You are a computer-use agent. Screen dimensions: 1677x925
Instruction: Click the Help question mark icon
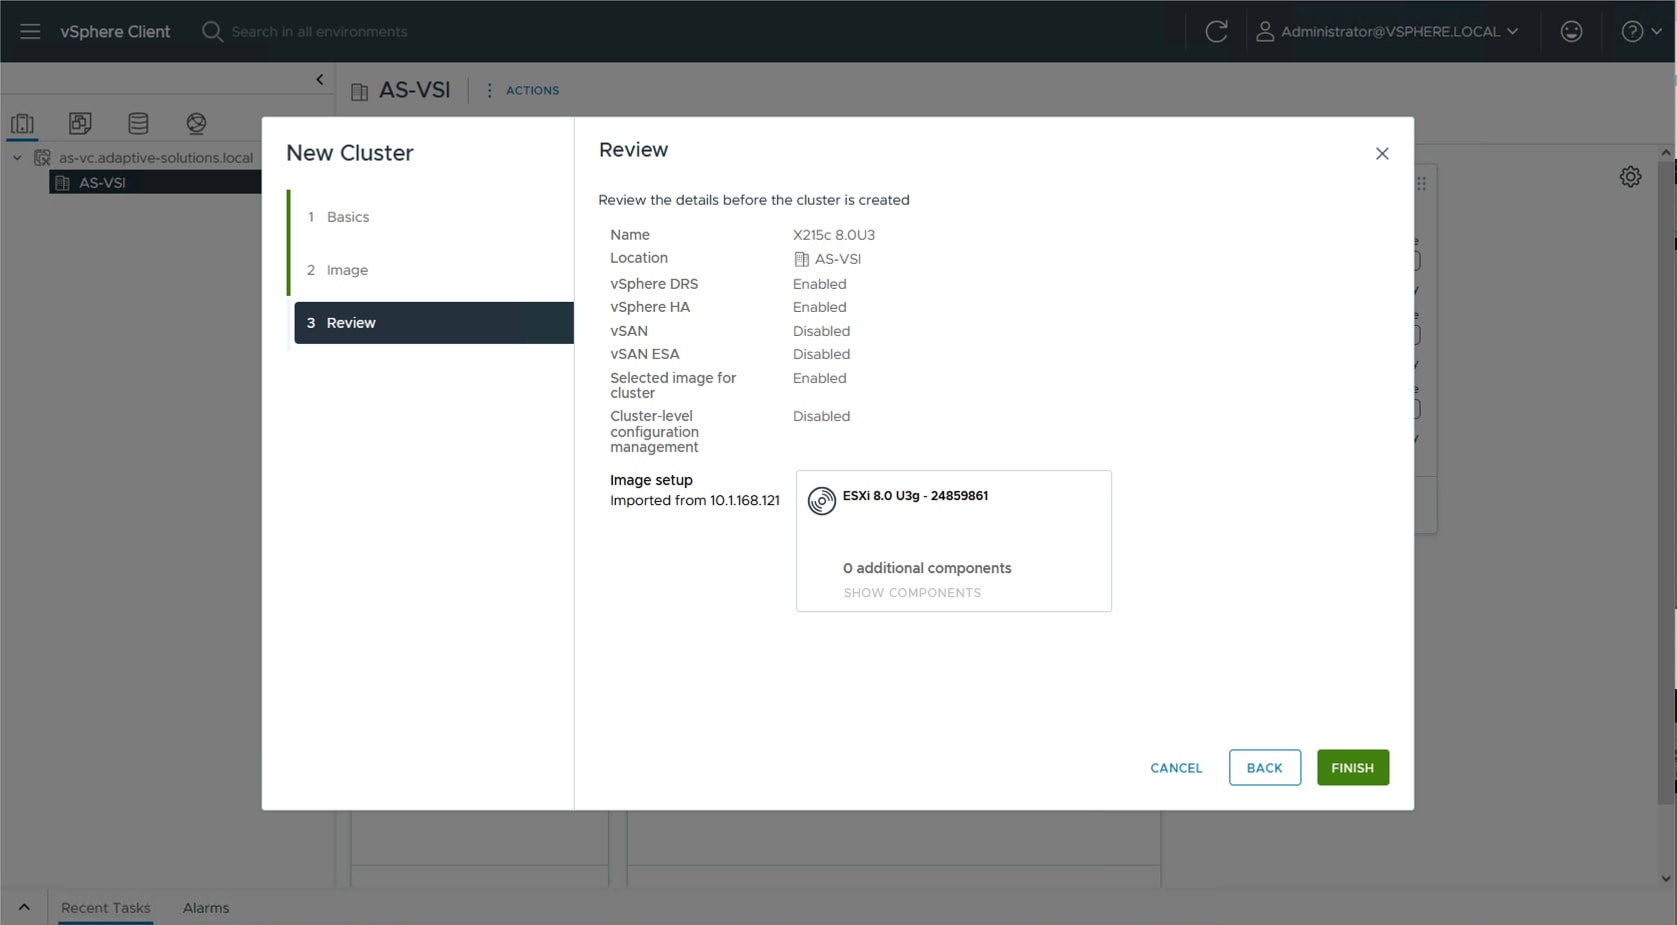click(x=1632, y=31)
